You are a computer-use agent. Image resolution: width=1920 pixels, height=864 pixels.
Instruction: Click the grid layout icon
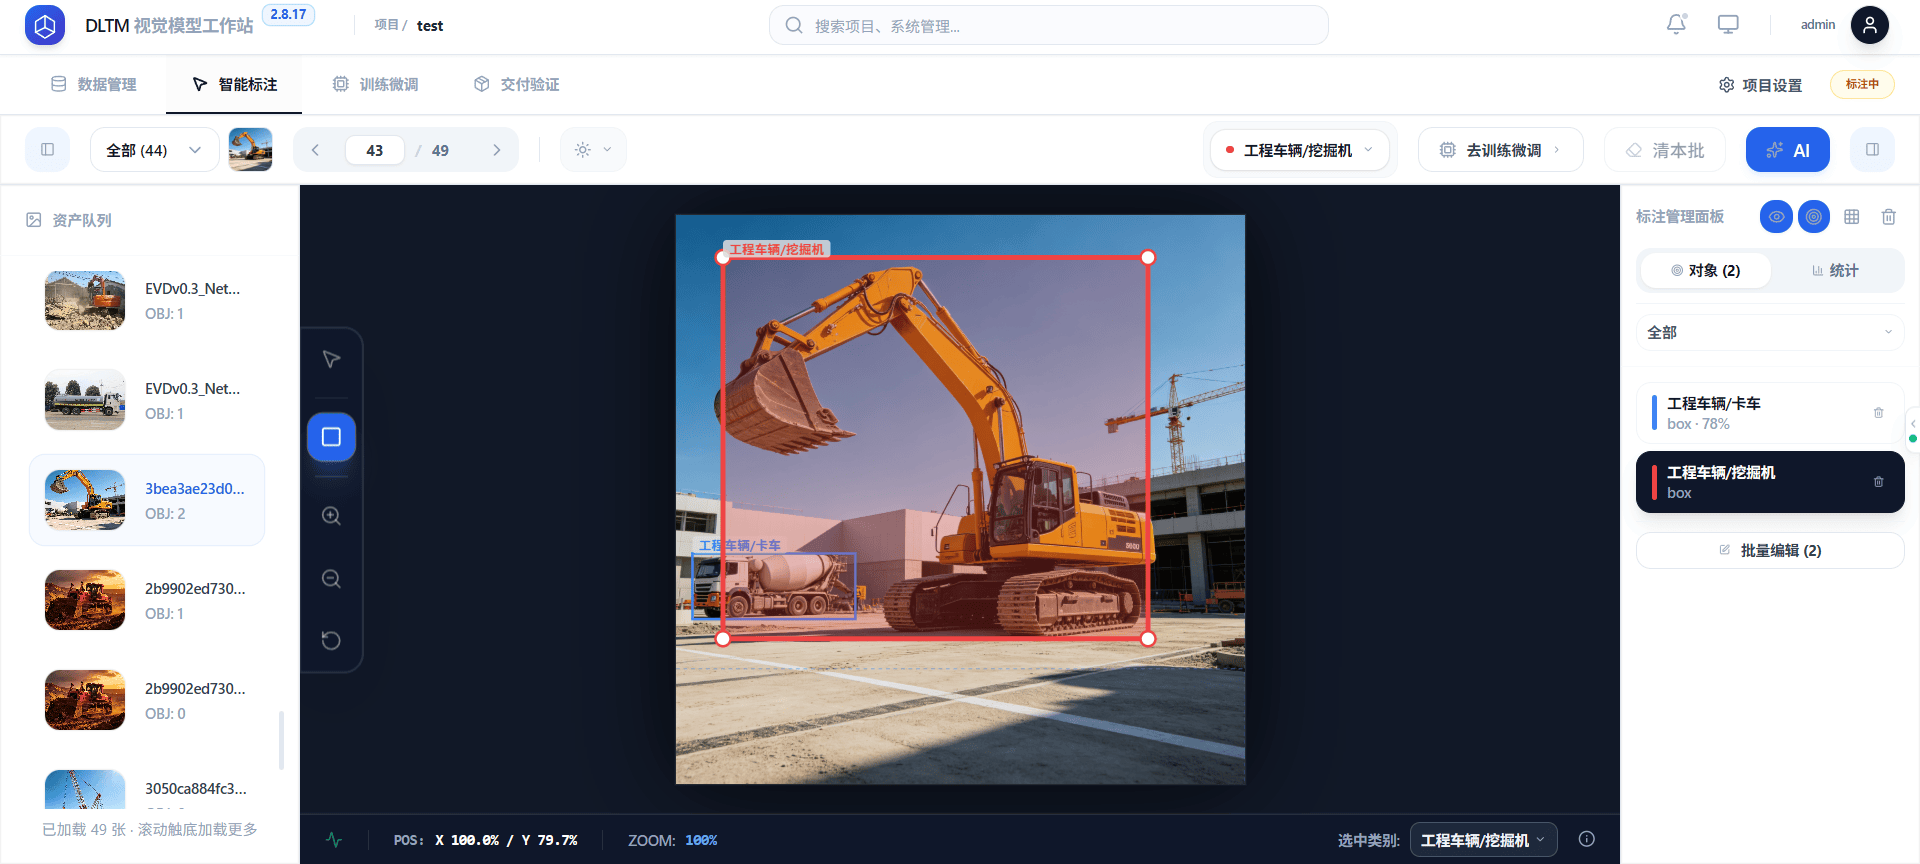[1852, 216]
